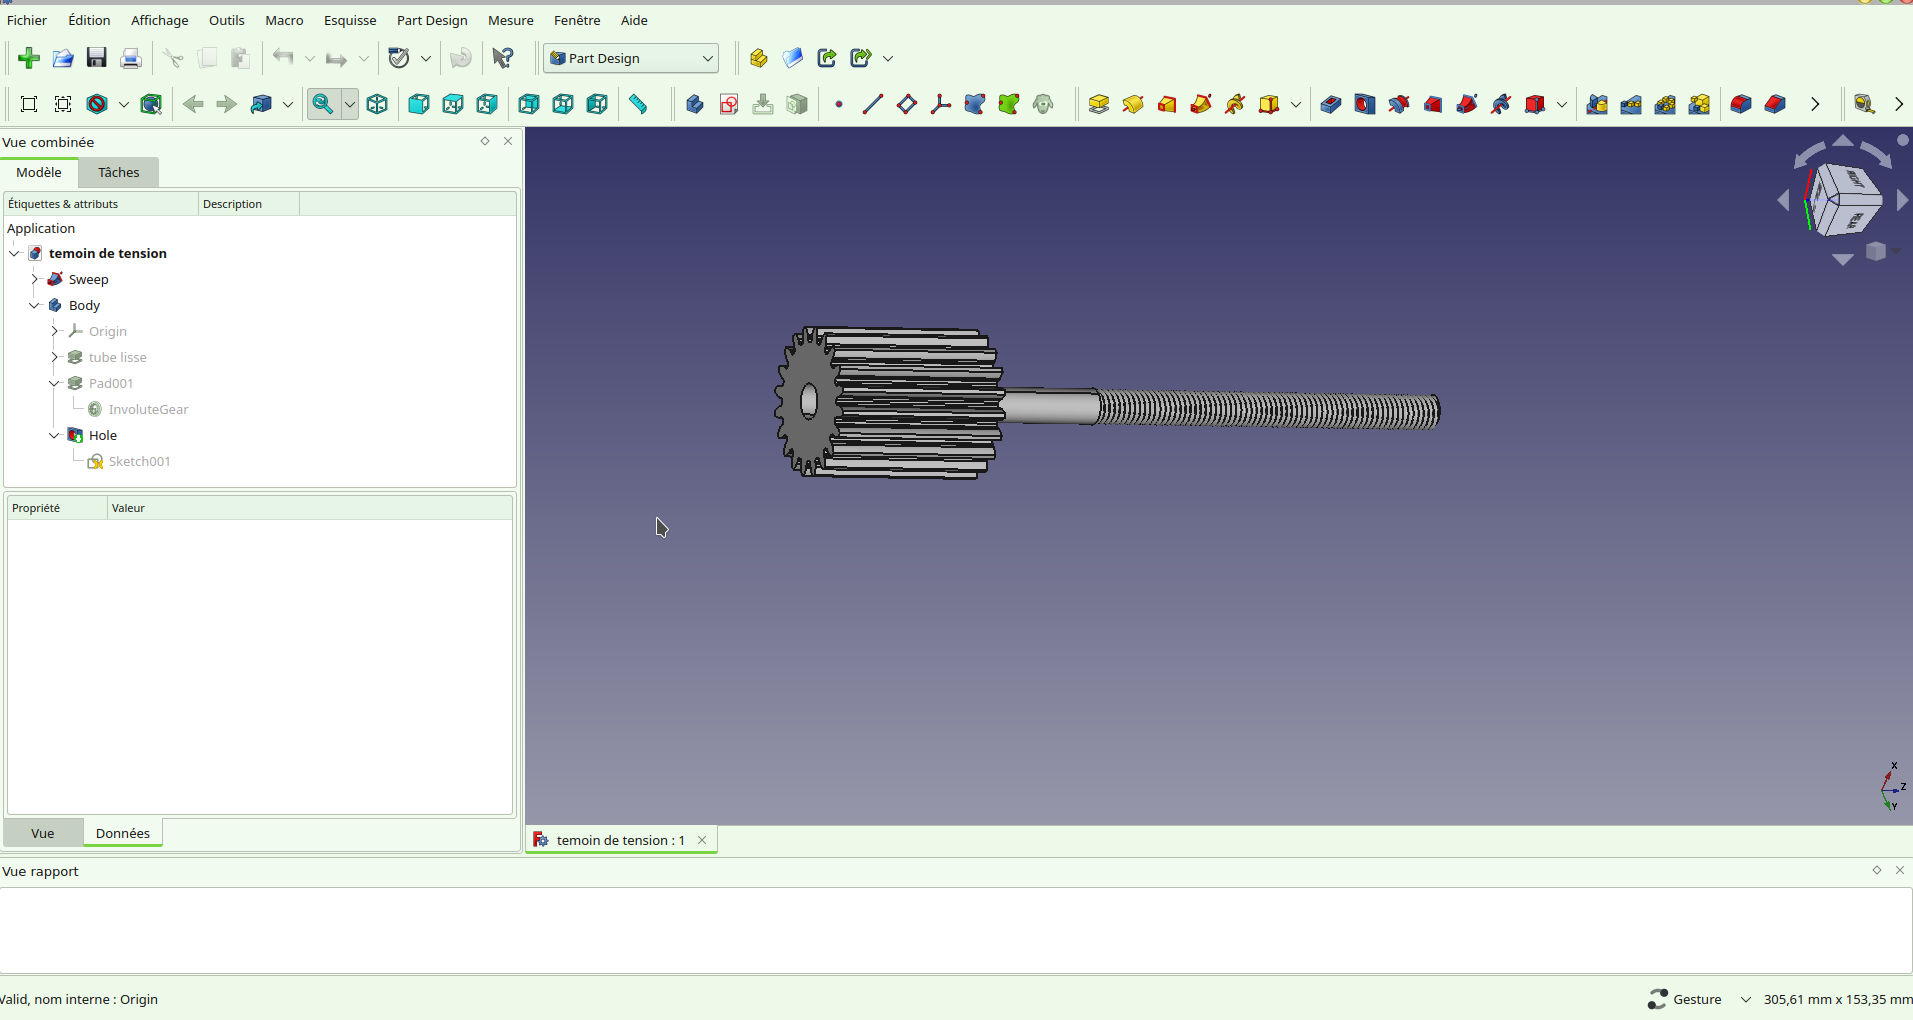Image resolution: width=1913 pixels, height=1020 pixels.
Task: Select the Pad tool
Action: 1099,104
